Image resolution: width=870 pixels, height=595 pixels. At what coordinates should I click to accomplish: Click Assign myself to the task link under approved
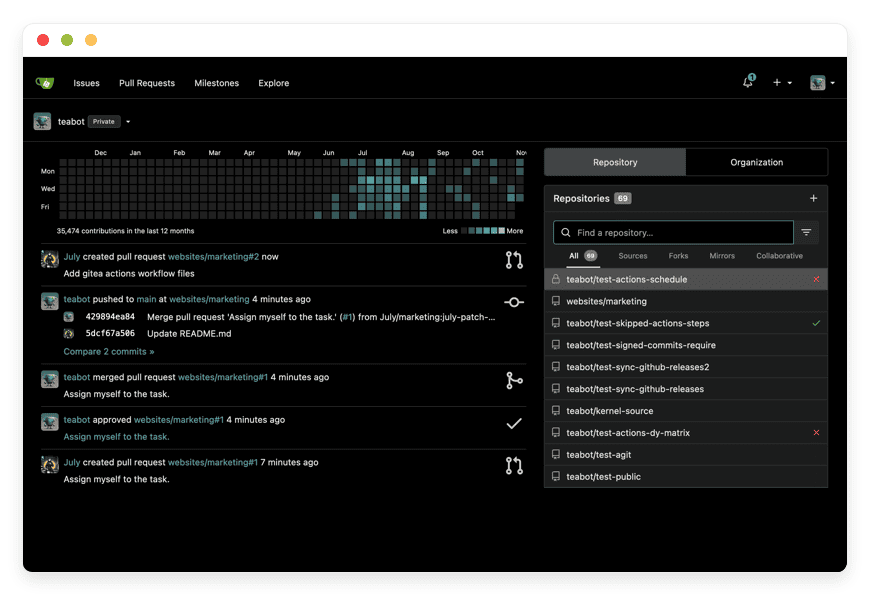(x=117, y=436)
